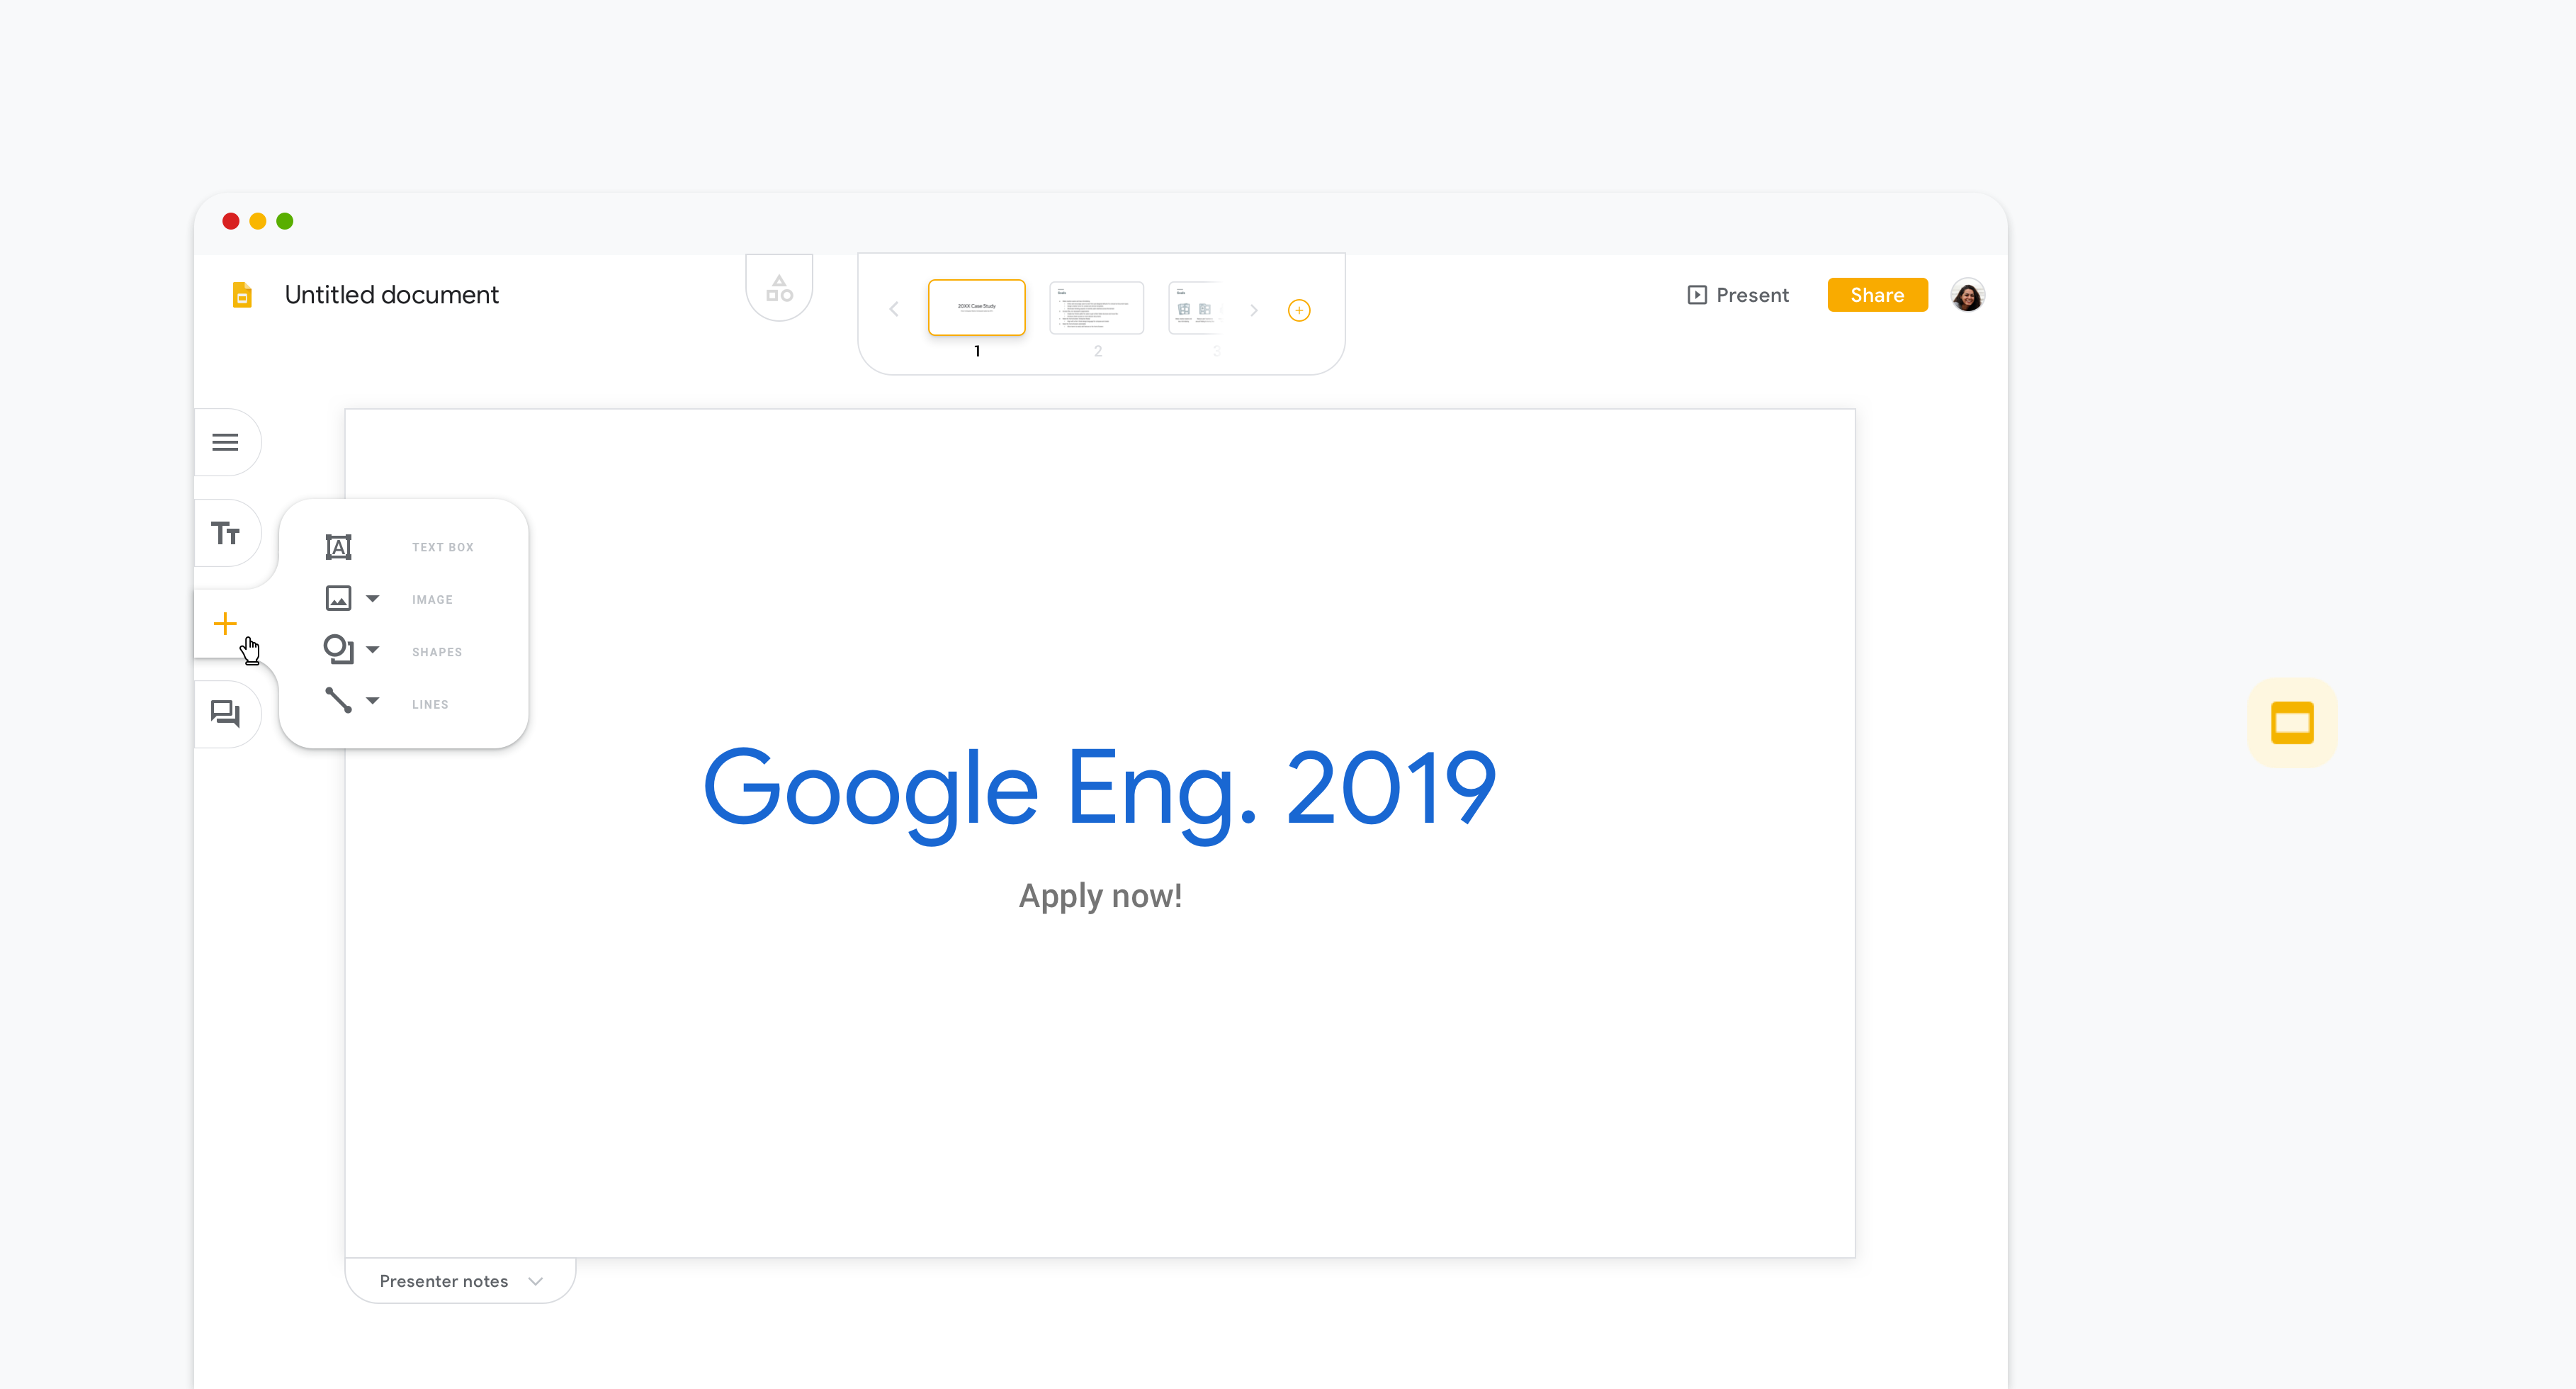Click the text formatting Tt icon
Screen dimensions: 2576x1389
[x=225, y=533]
